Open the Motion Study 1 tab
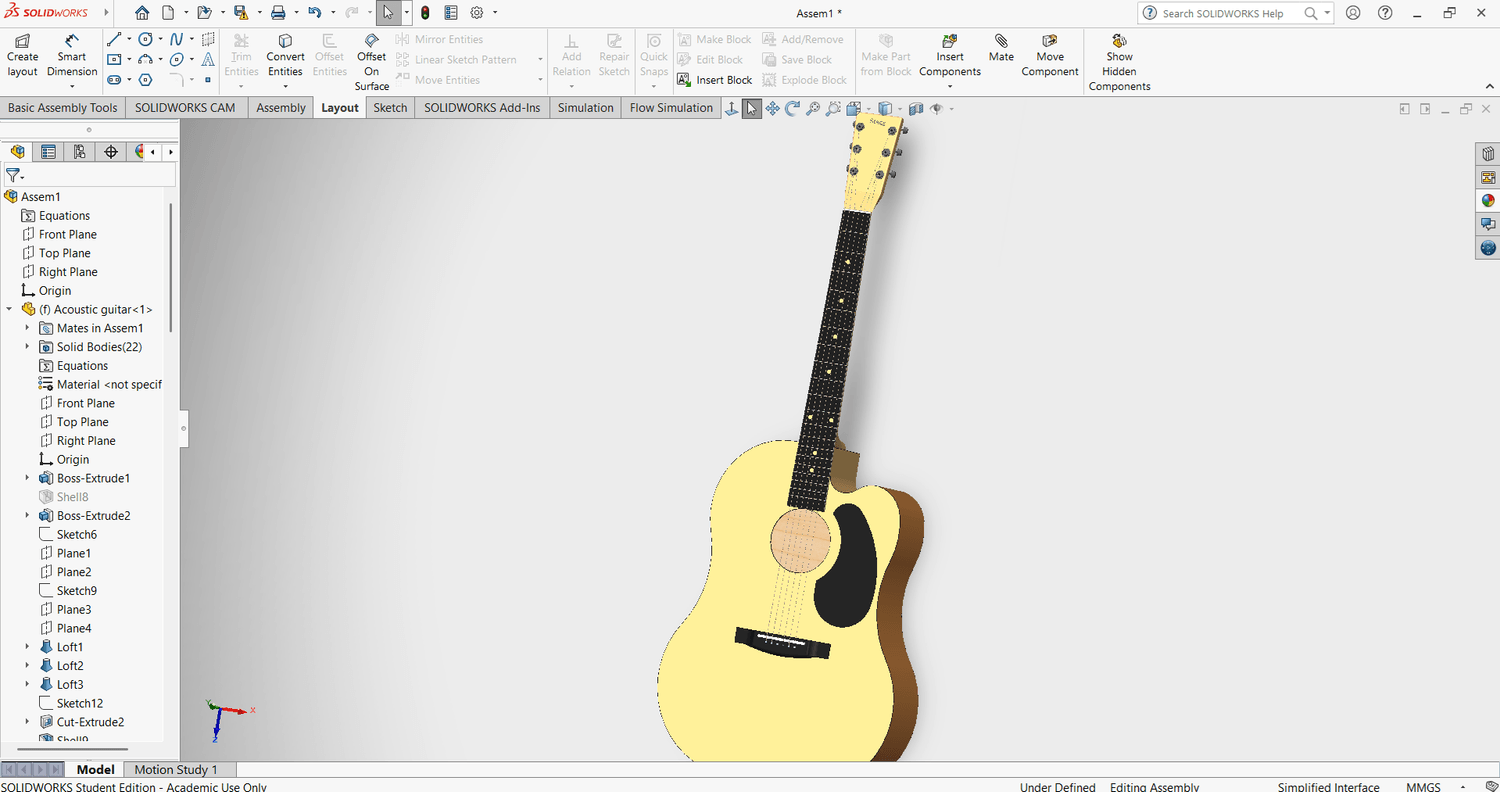1500x792 pixels. 175,769
